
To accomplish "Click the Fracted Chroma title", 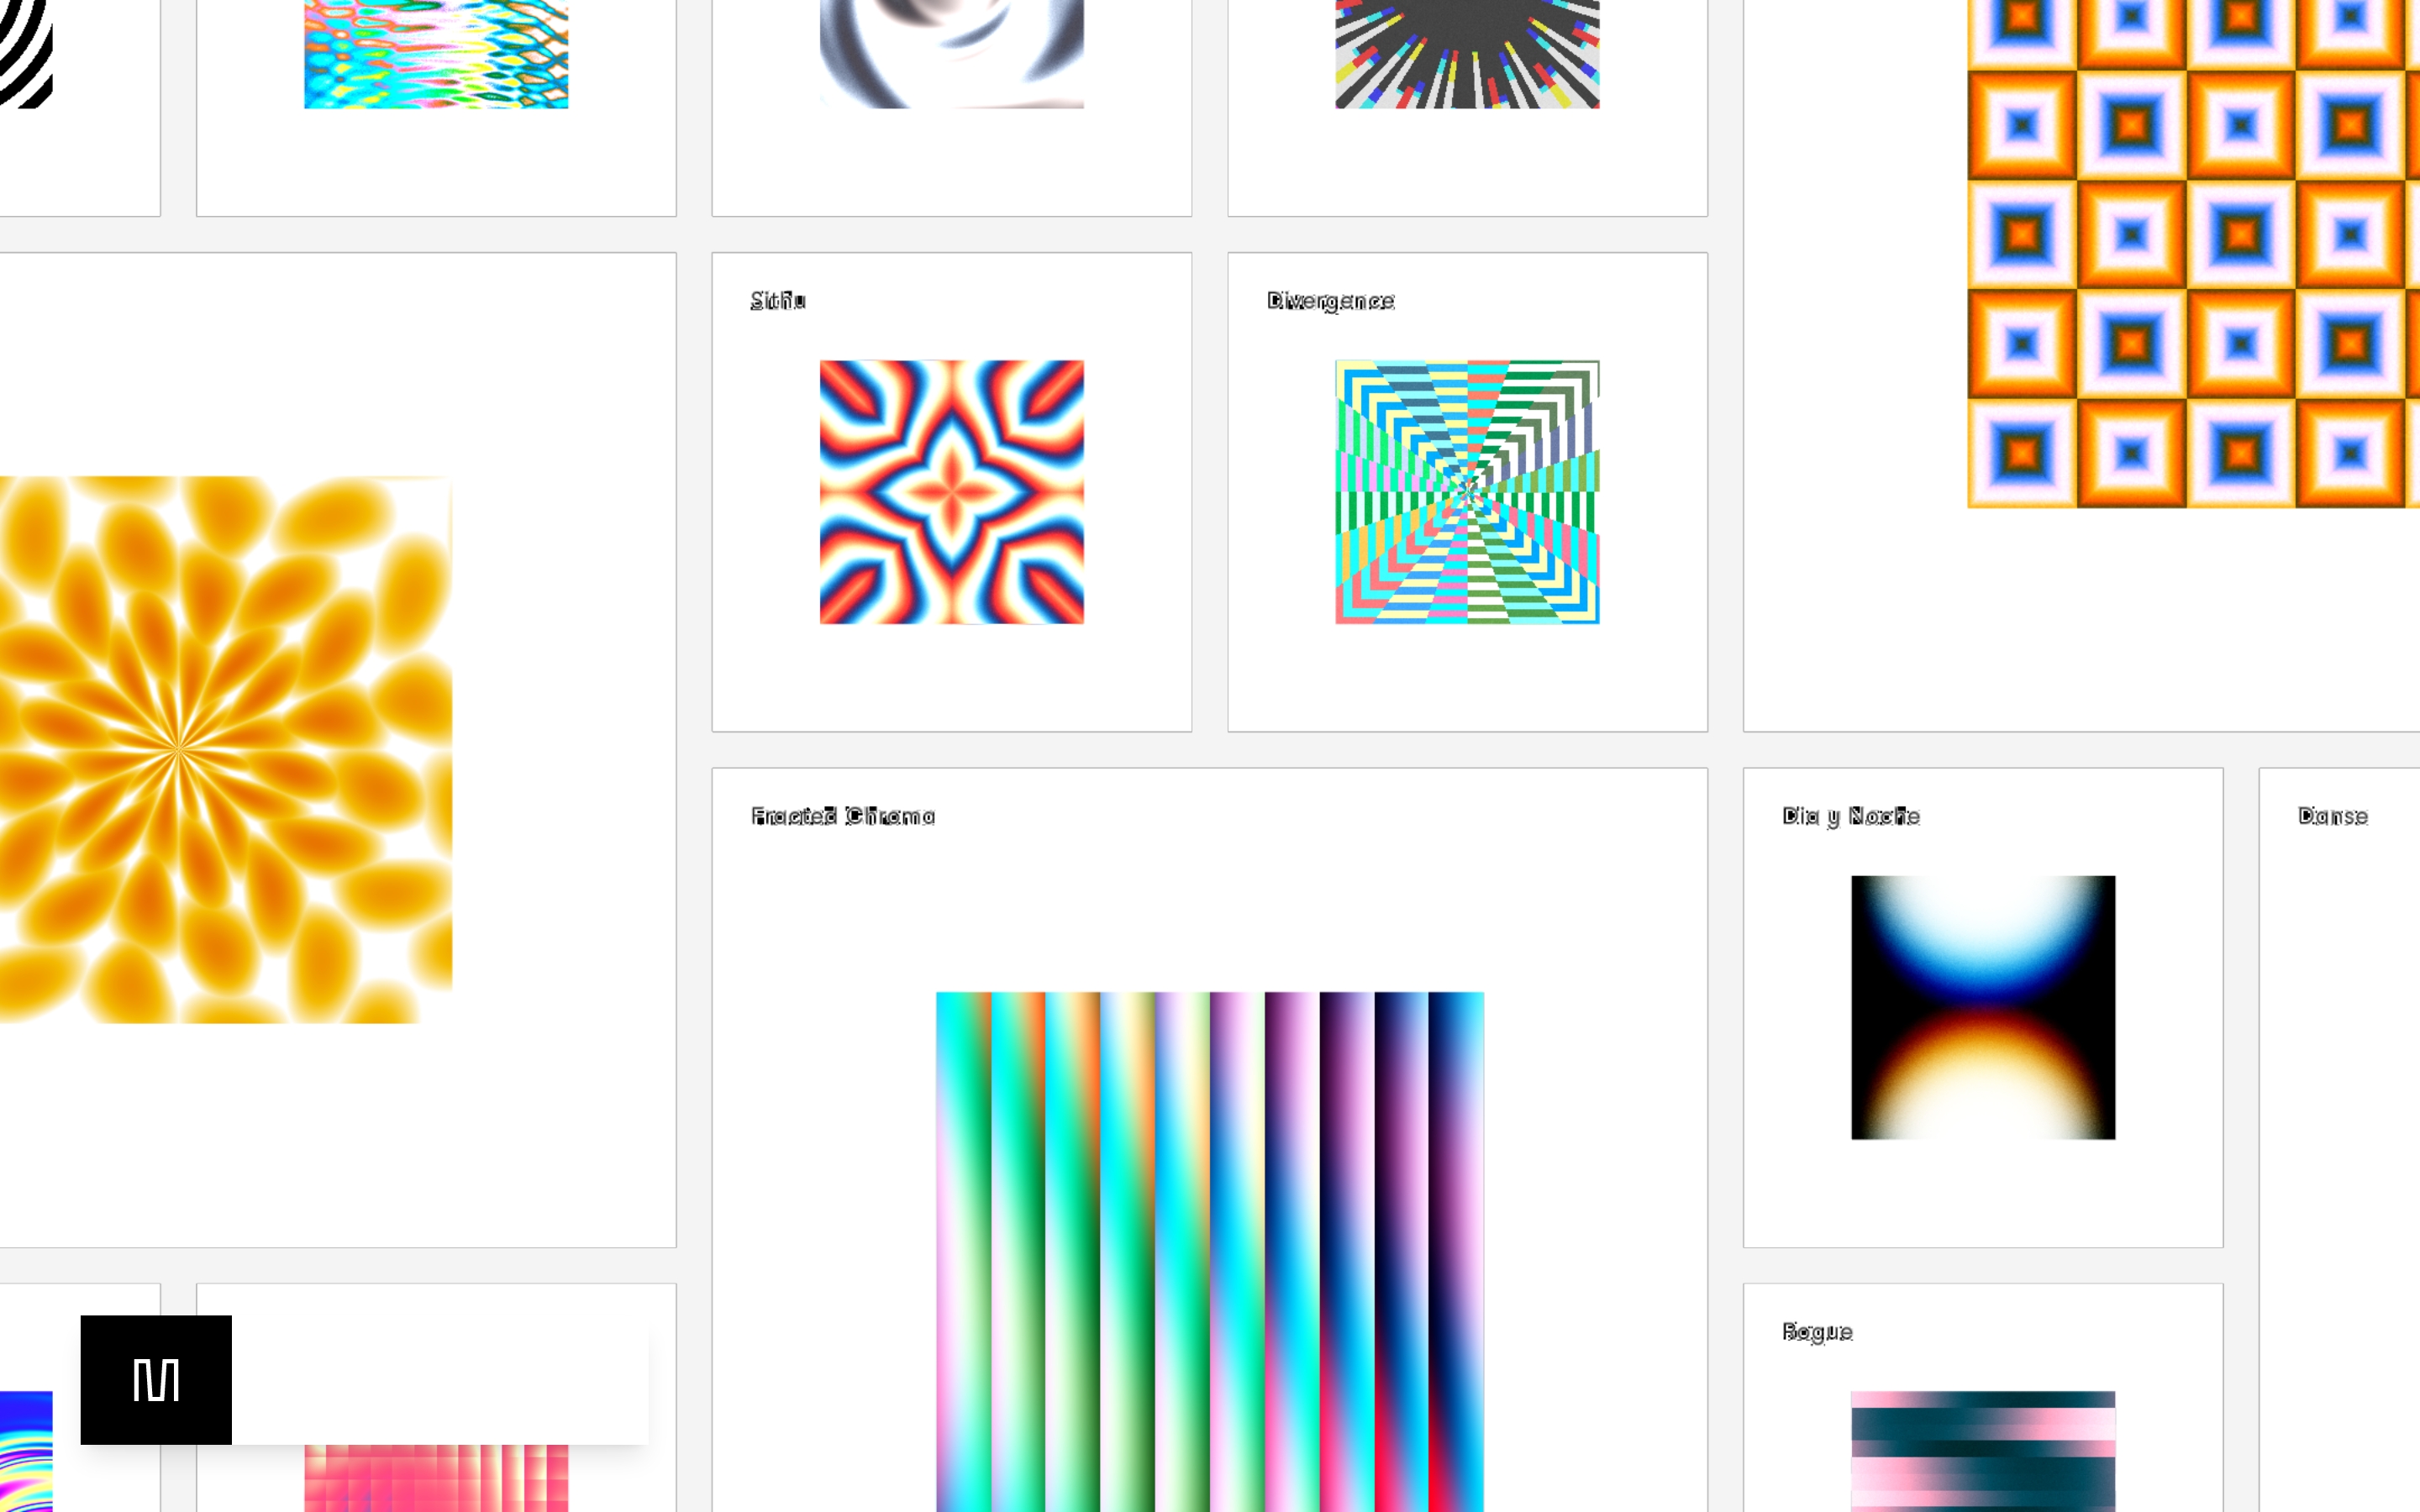I will coord(842,816).
